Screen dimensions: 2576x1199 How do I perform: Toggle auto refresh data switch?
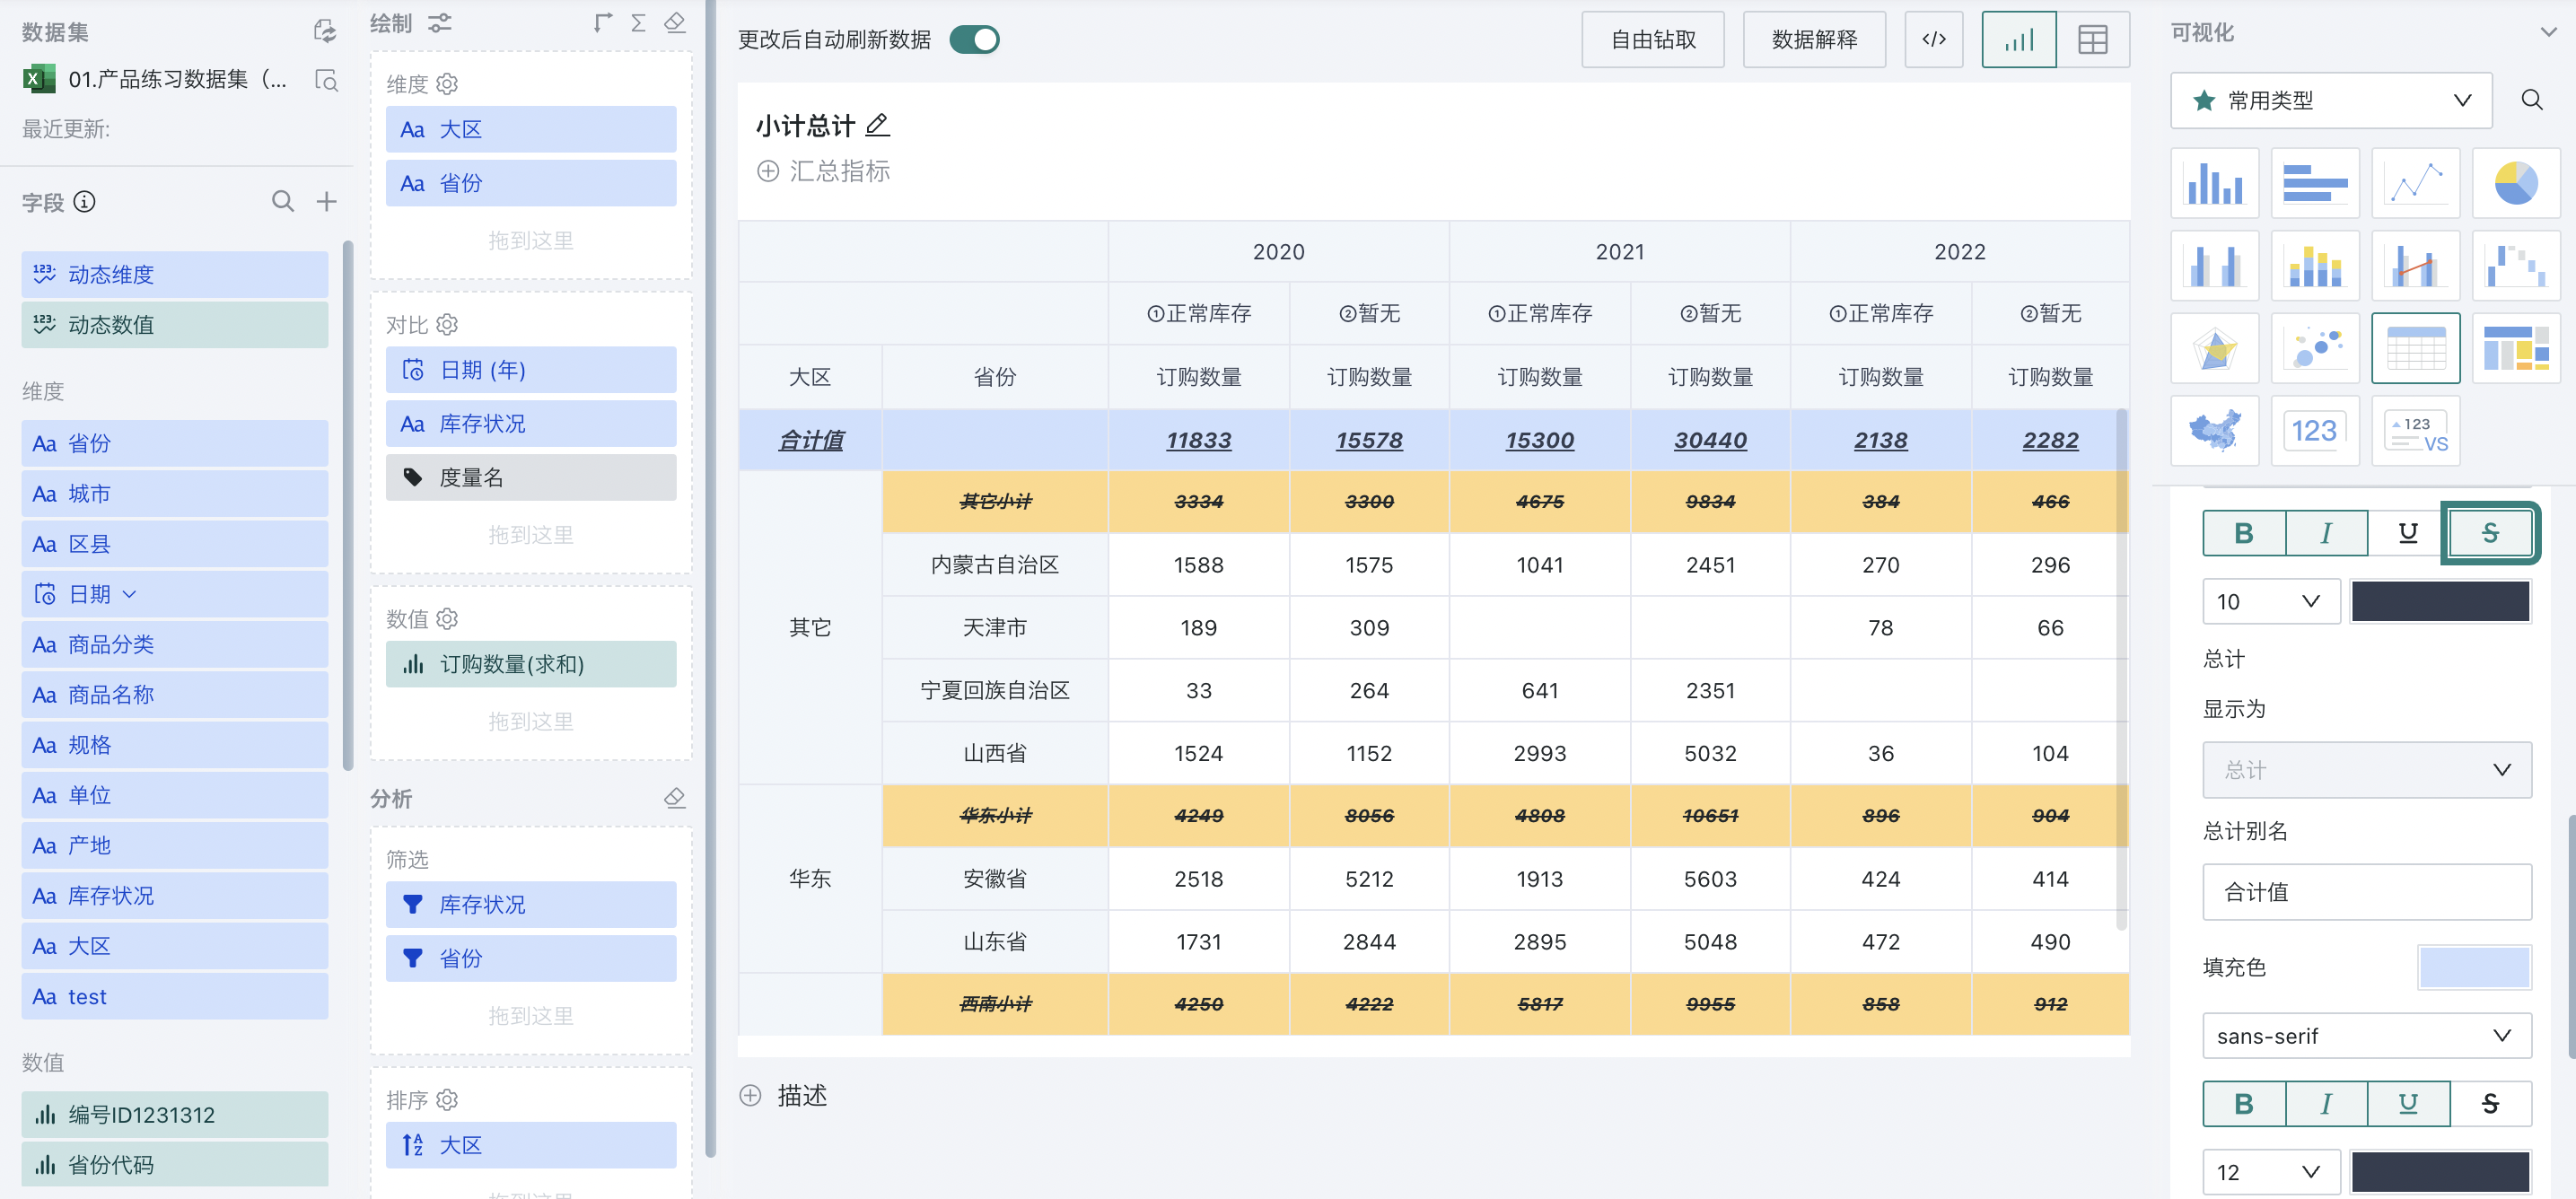click(974, 40)
